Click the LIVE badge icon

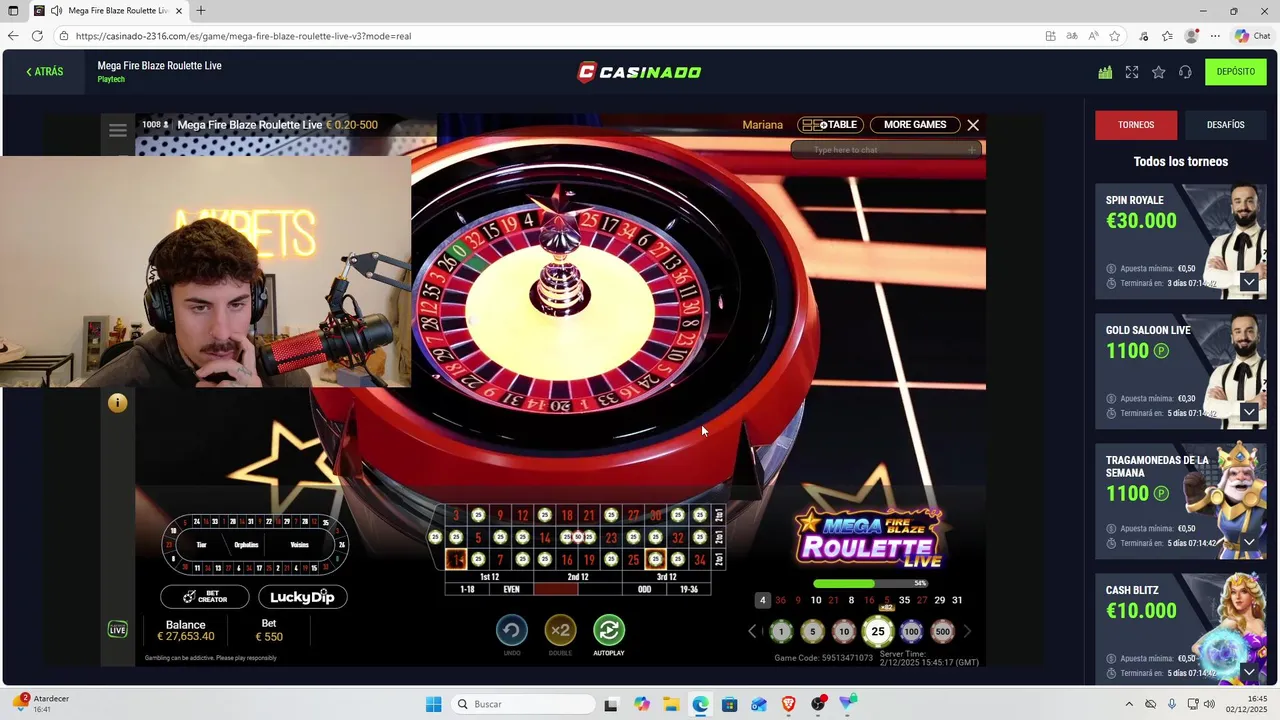118,630
